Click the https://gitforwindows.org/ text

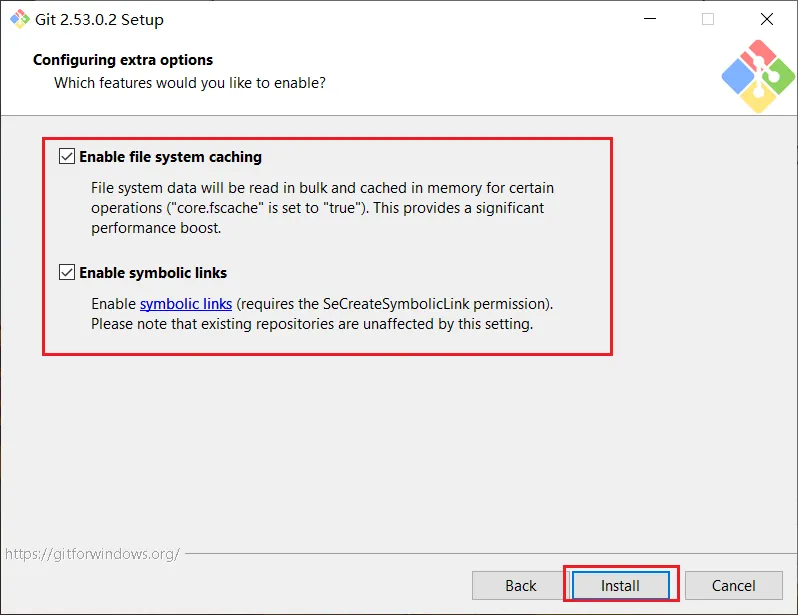point(92,553)
